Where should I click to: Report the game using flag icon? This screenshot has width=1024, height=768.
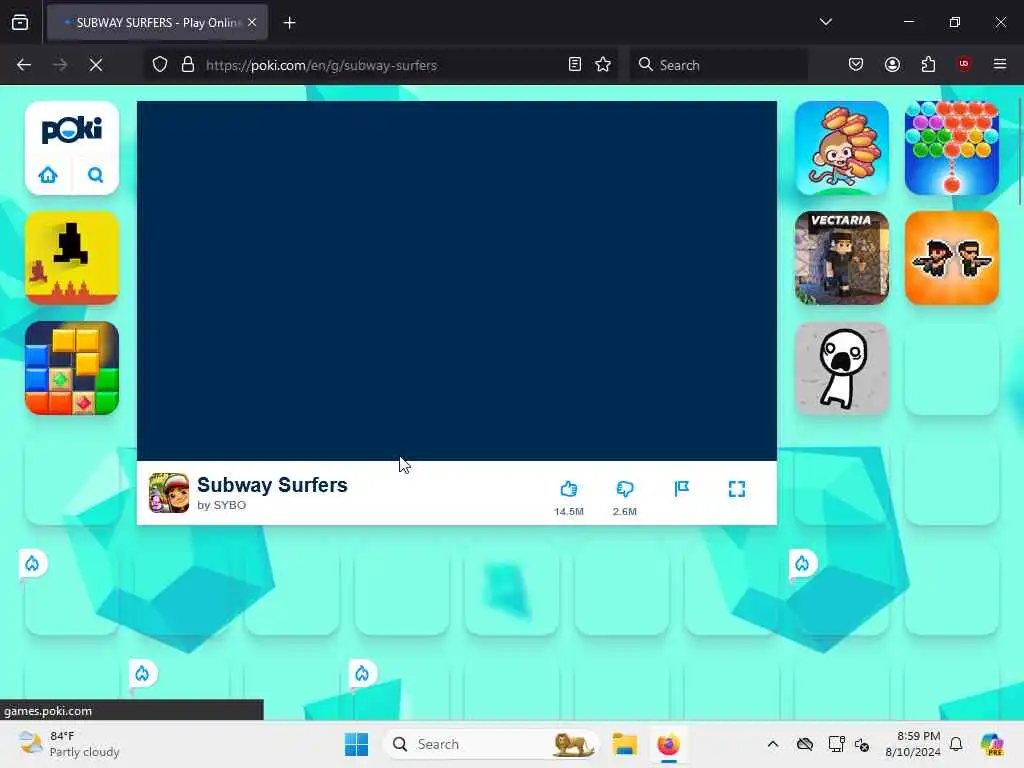pyautogui.click(x=681, y=488)
